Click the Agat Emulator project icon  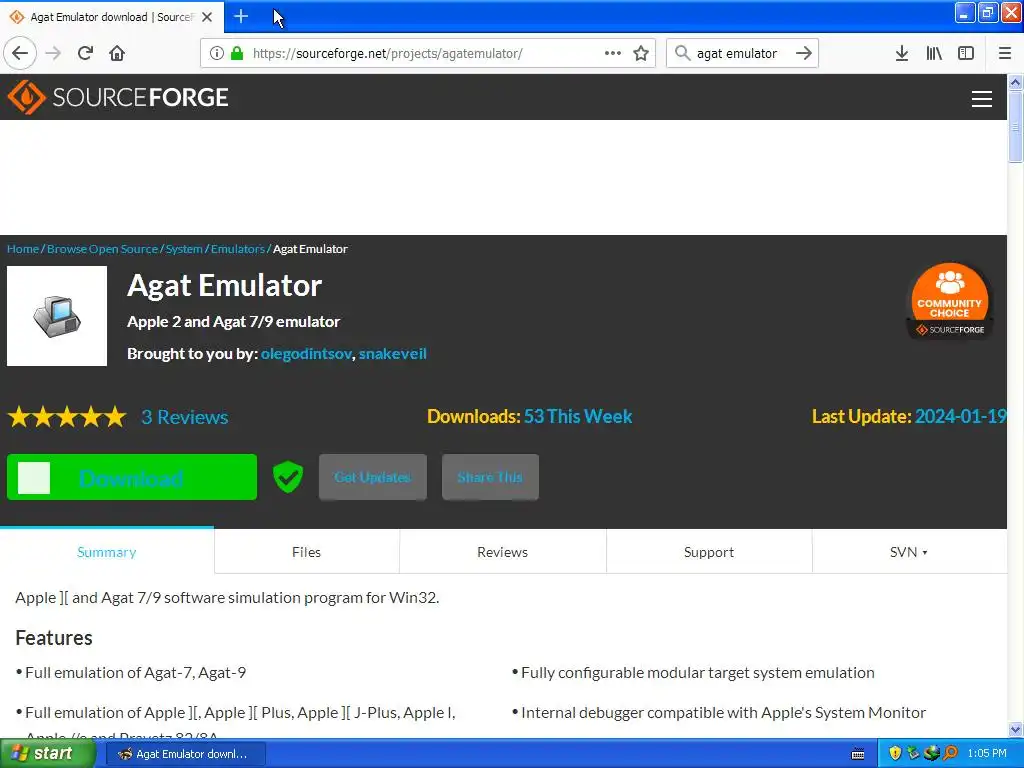(x=57, y=316)
